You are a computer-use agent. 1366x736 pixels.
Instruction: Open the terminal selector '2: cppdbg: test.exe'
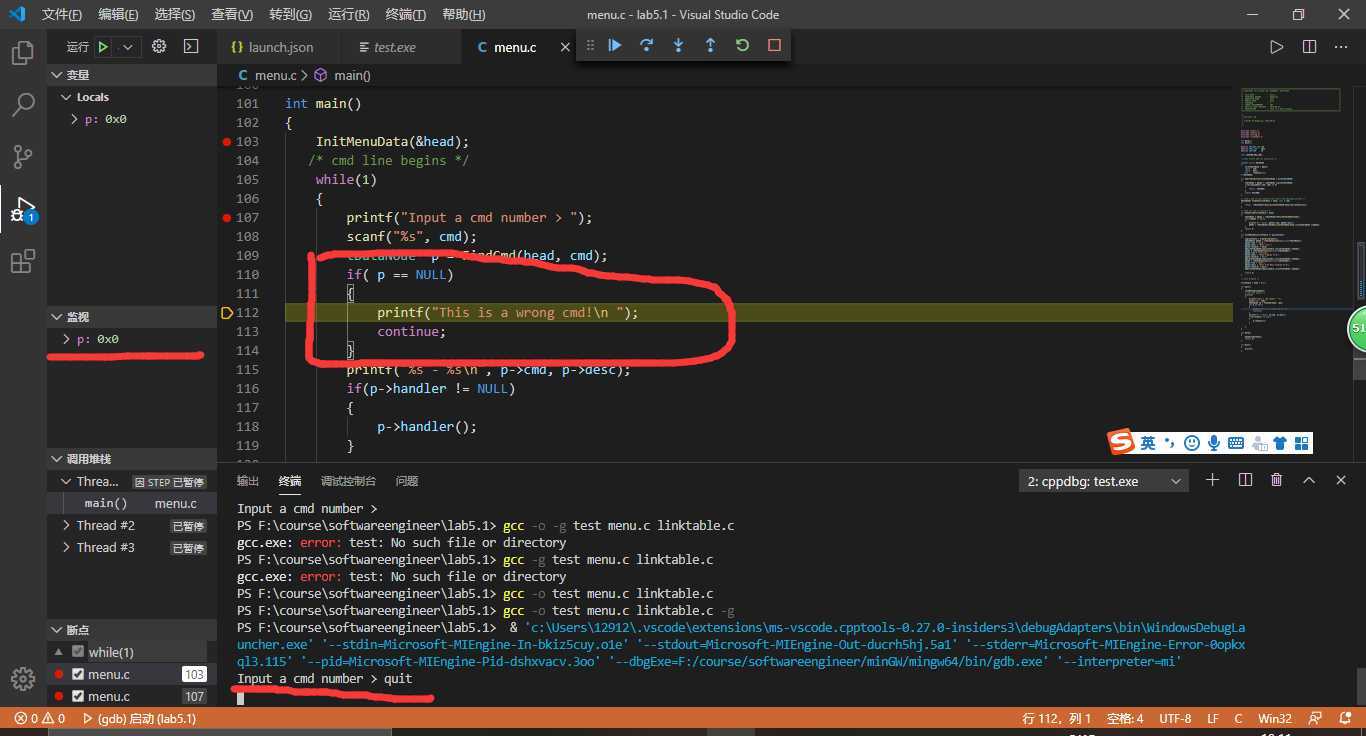point(1104,481)
